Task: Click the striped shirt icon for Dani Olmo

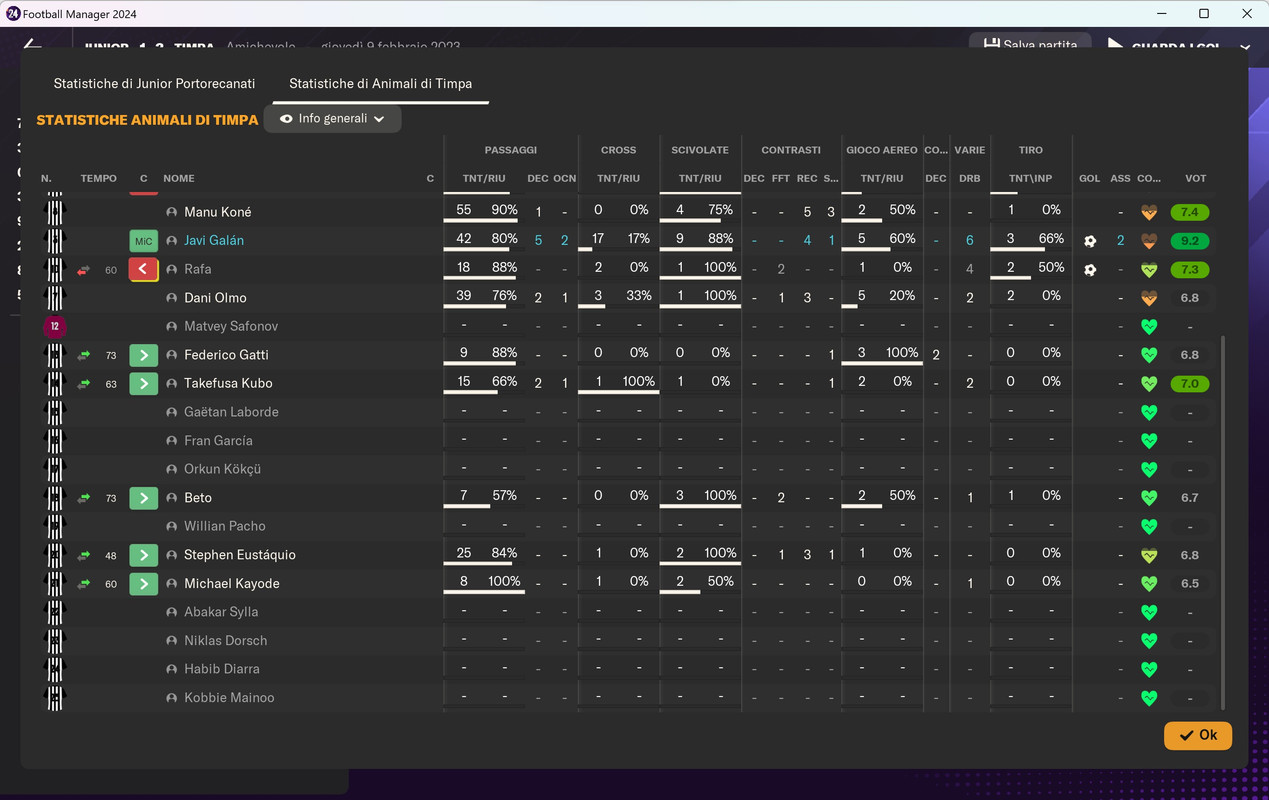Action: pyautogui.click(x=55, y=298)
